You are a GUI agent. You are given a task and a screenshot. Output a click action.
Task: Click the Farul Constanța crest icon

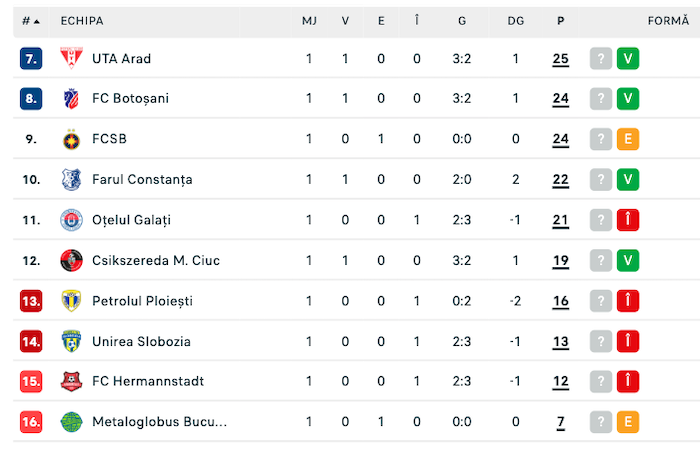tap(71, 180)
